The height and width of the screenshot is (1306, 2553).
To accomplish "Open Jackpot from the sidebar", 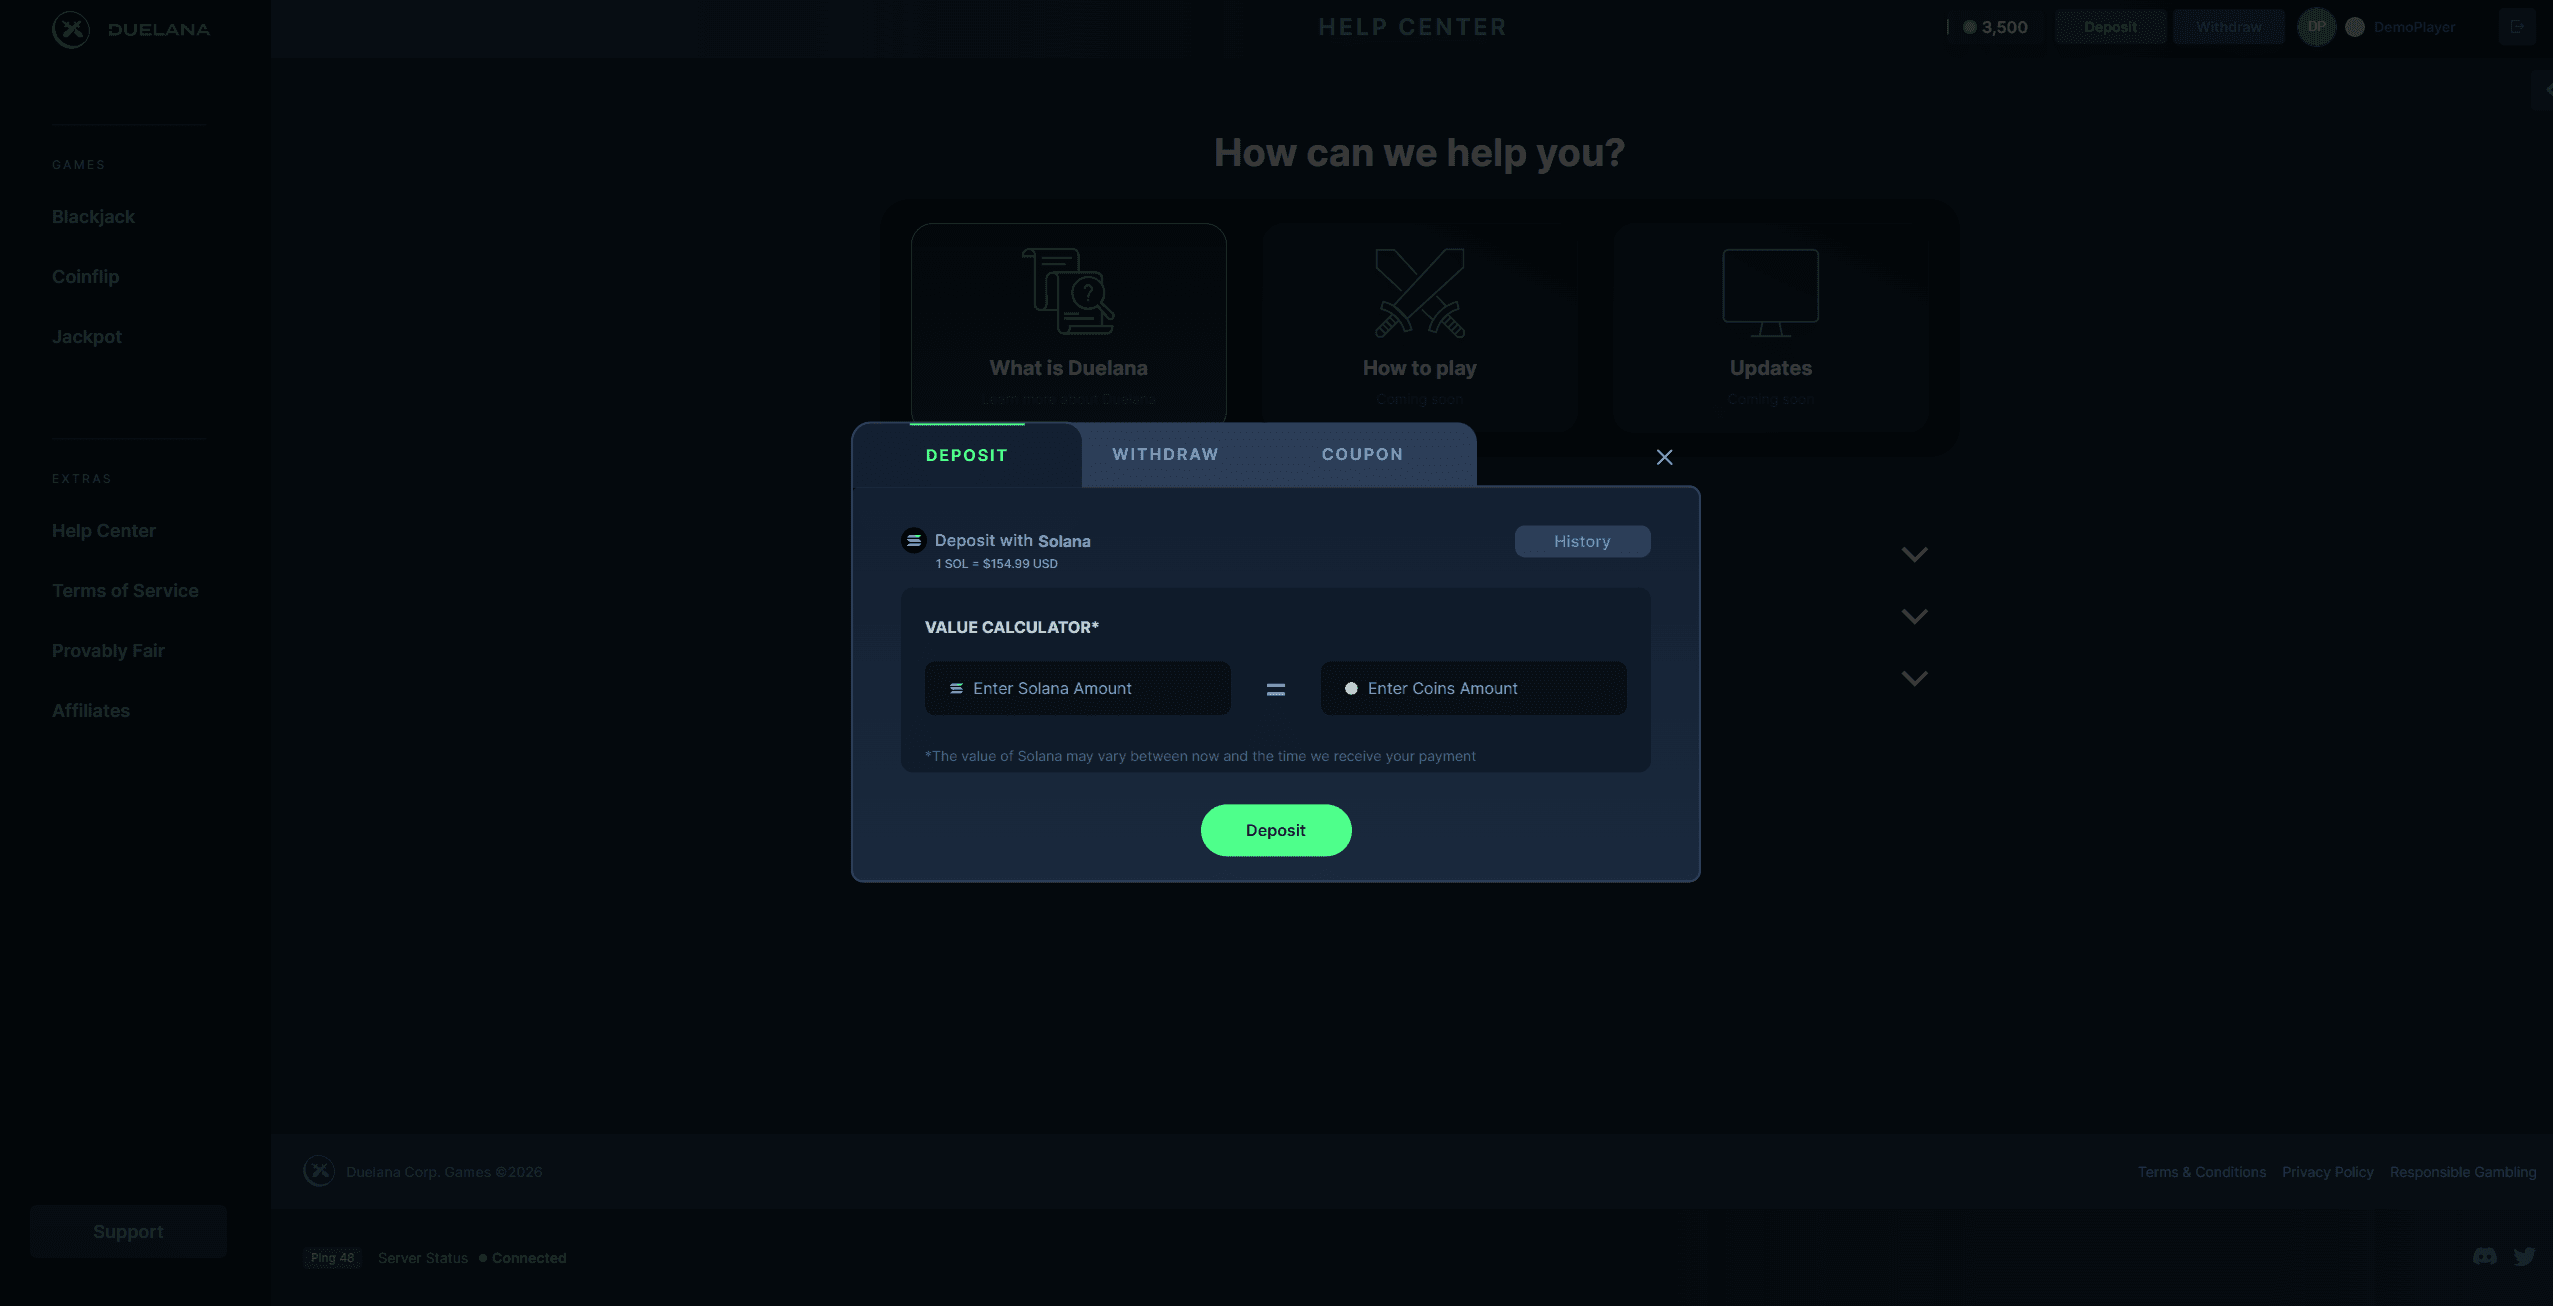I will [87, 337].
